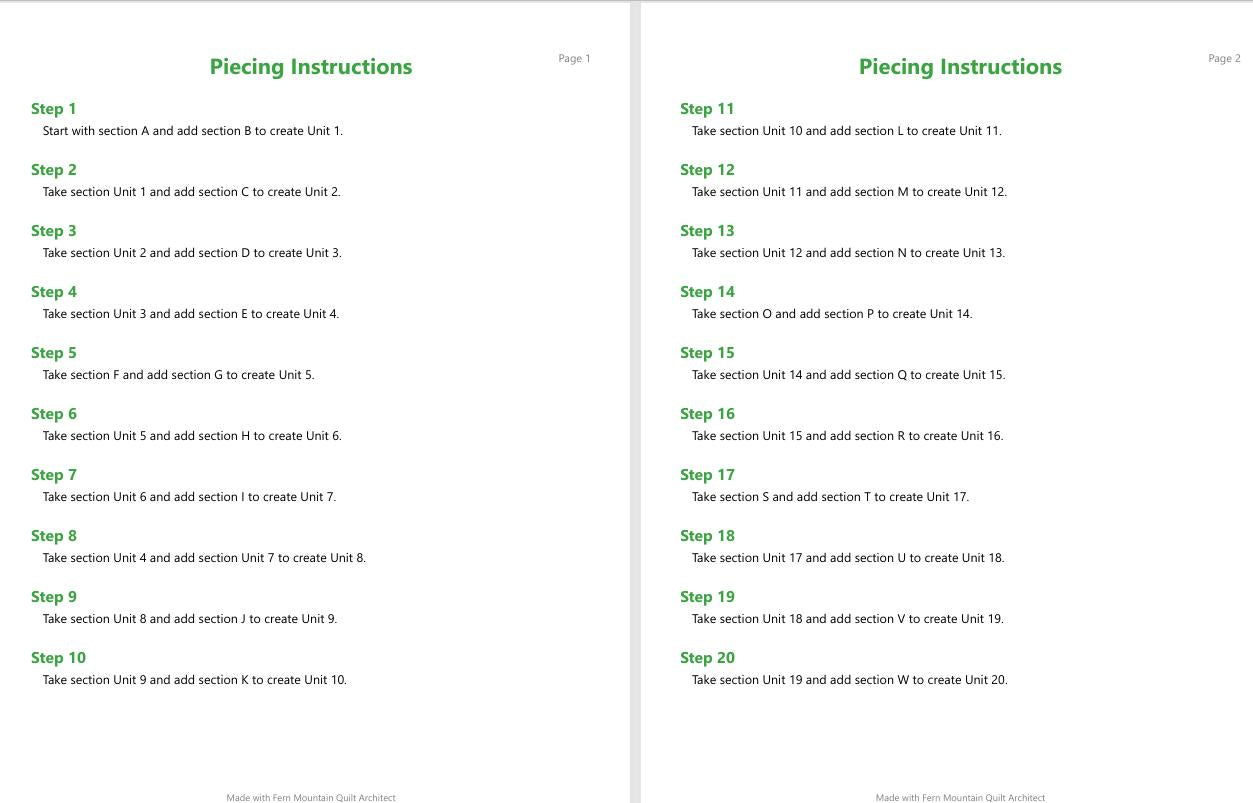
Task: Click the Page 2 number label
Action: coord(1224,59)
